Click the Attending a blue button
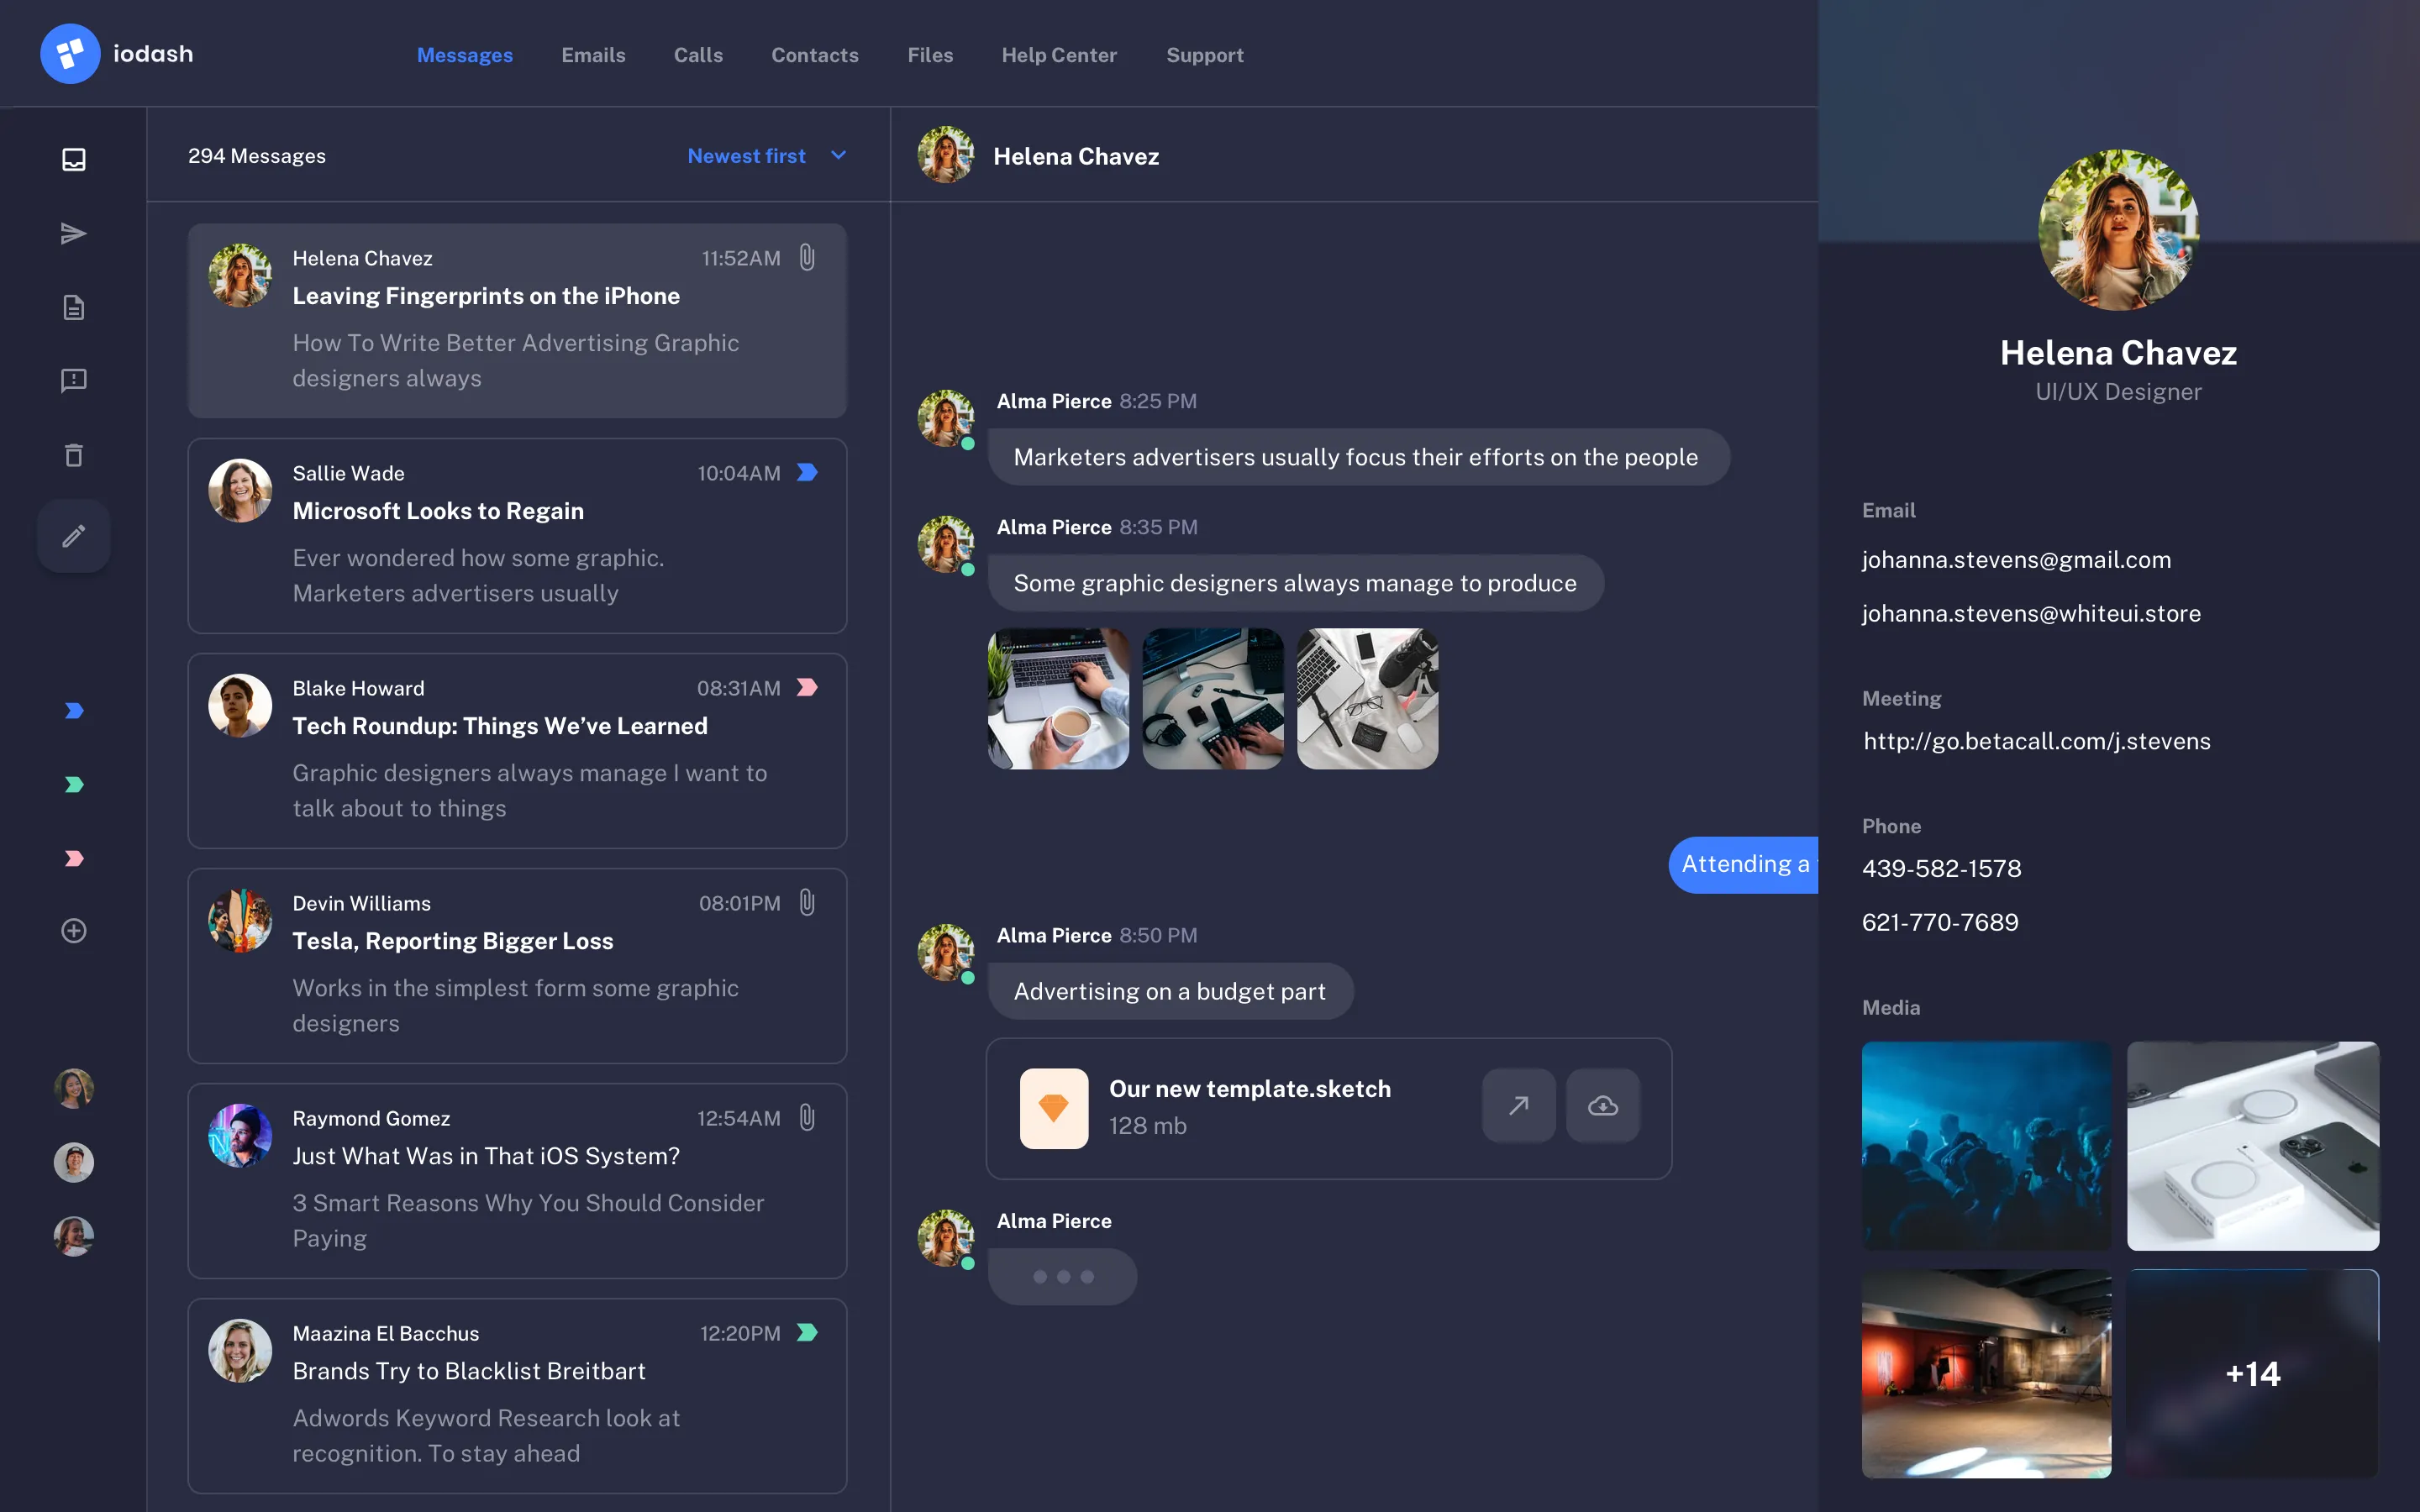This screenshot has height=1512, width=2420. [1744, 864]
